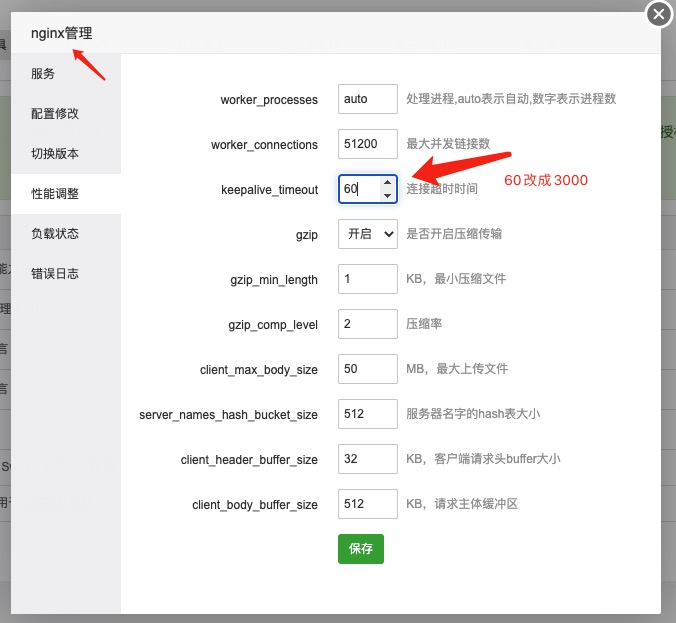Click the gzip_comp_level input field

368,324
